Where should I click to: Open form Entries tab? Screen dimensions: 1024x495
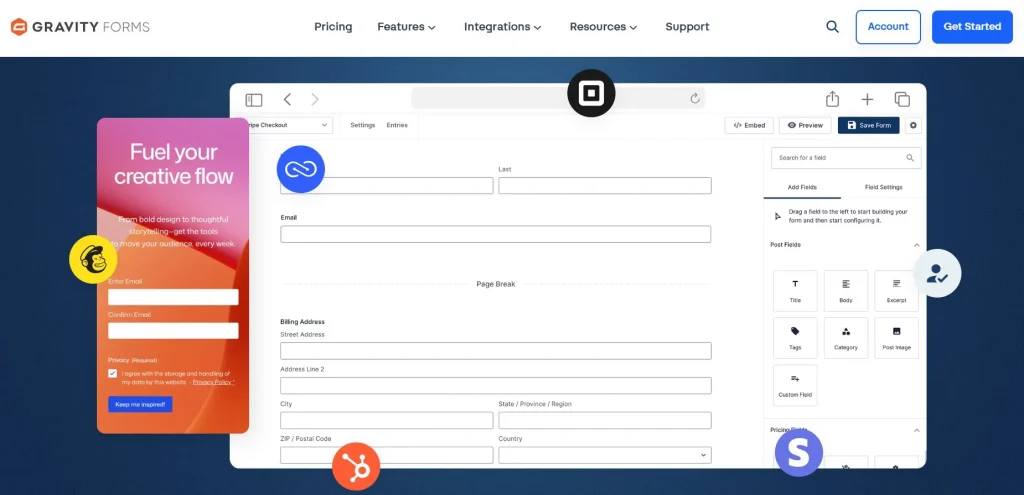pos(396,125)
